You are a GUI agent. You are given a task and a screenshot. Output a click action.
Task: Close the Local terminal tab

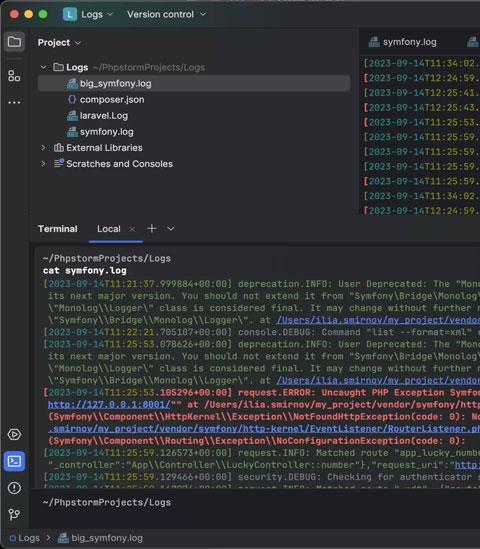(132, 229)
